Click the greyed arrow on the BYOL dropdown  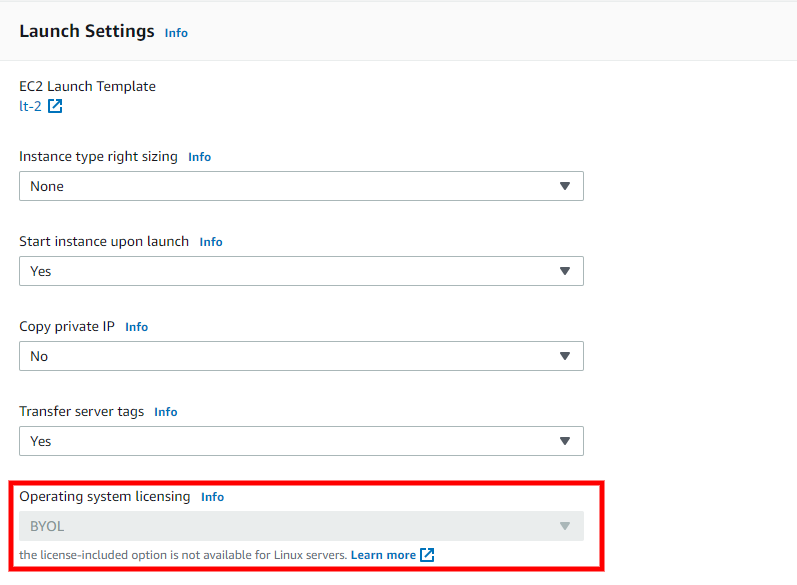[565, 526]
